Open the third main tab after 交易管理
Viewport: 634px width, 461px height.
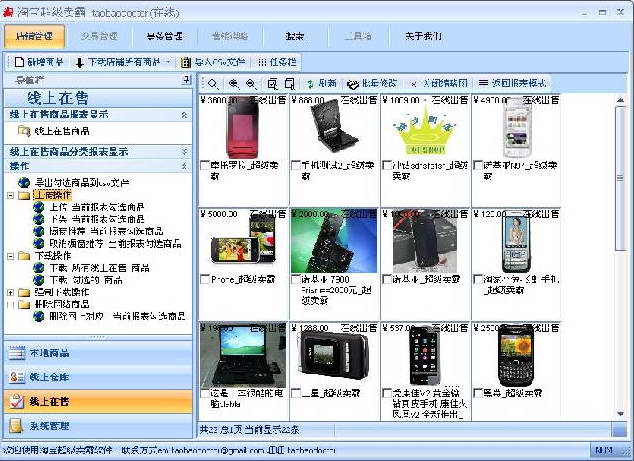coord(165,36)
